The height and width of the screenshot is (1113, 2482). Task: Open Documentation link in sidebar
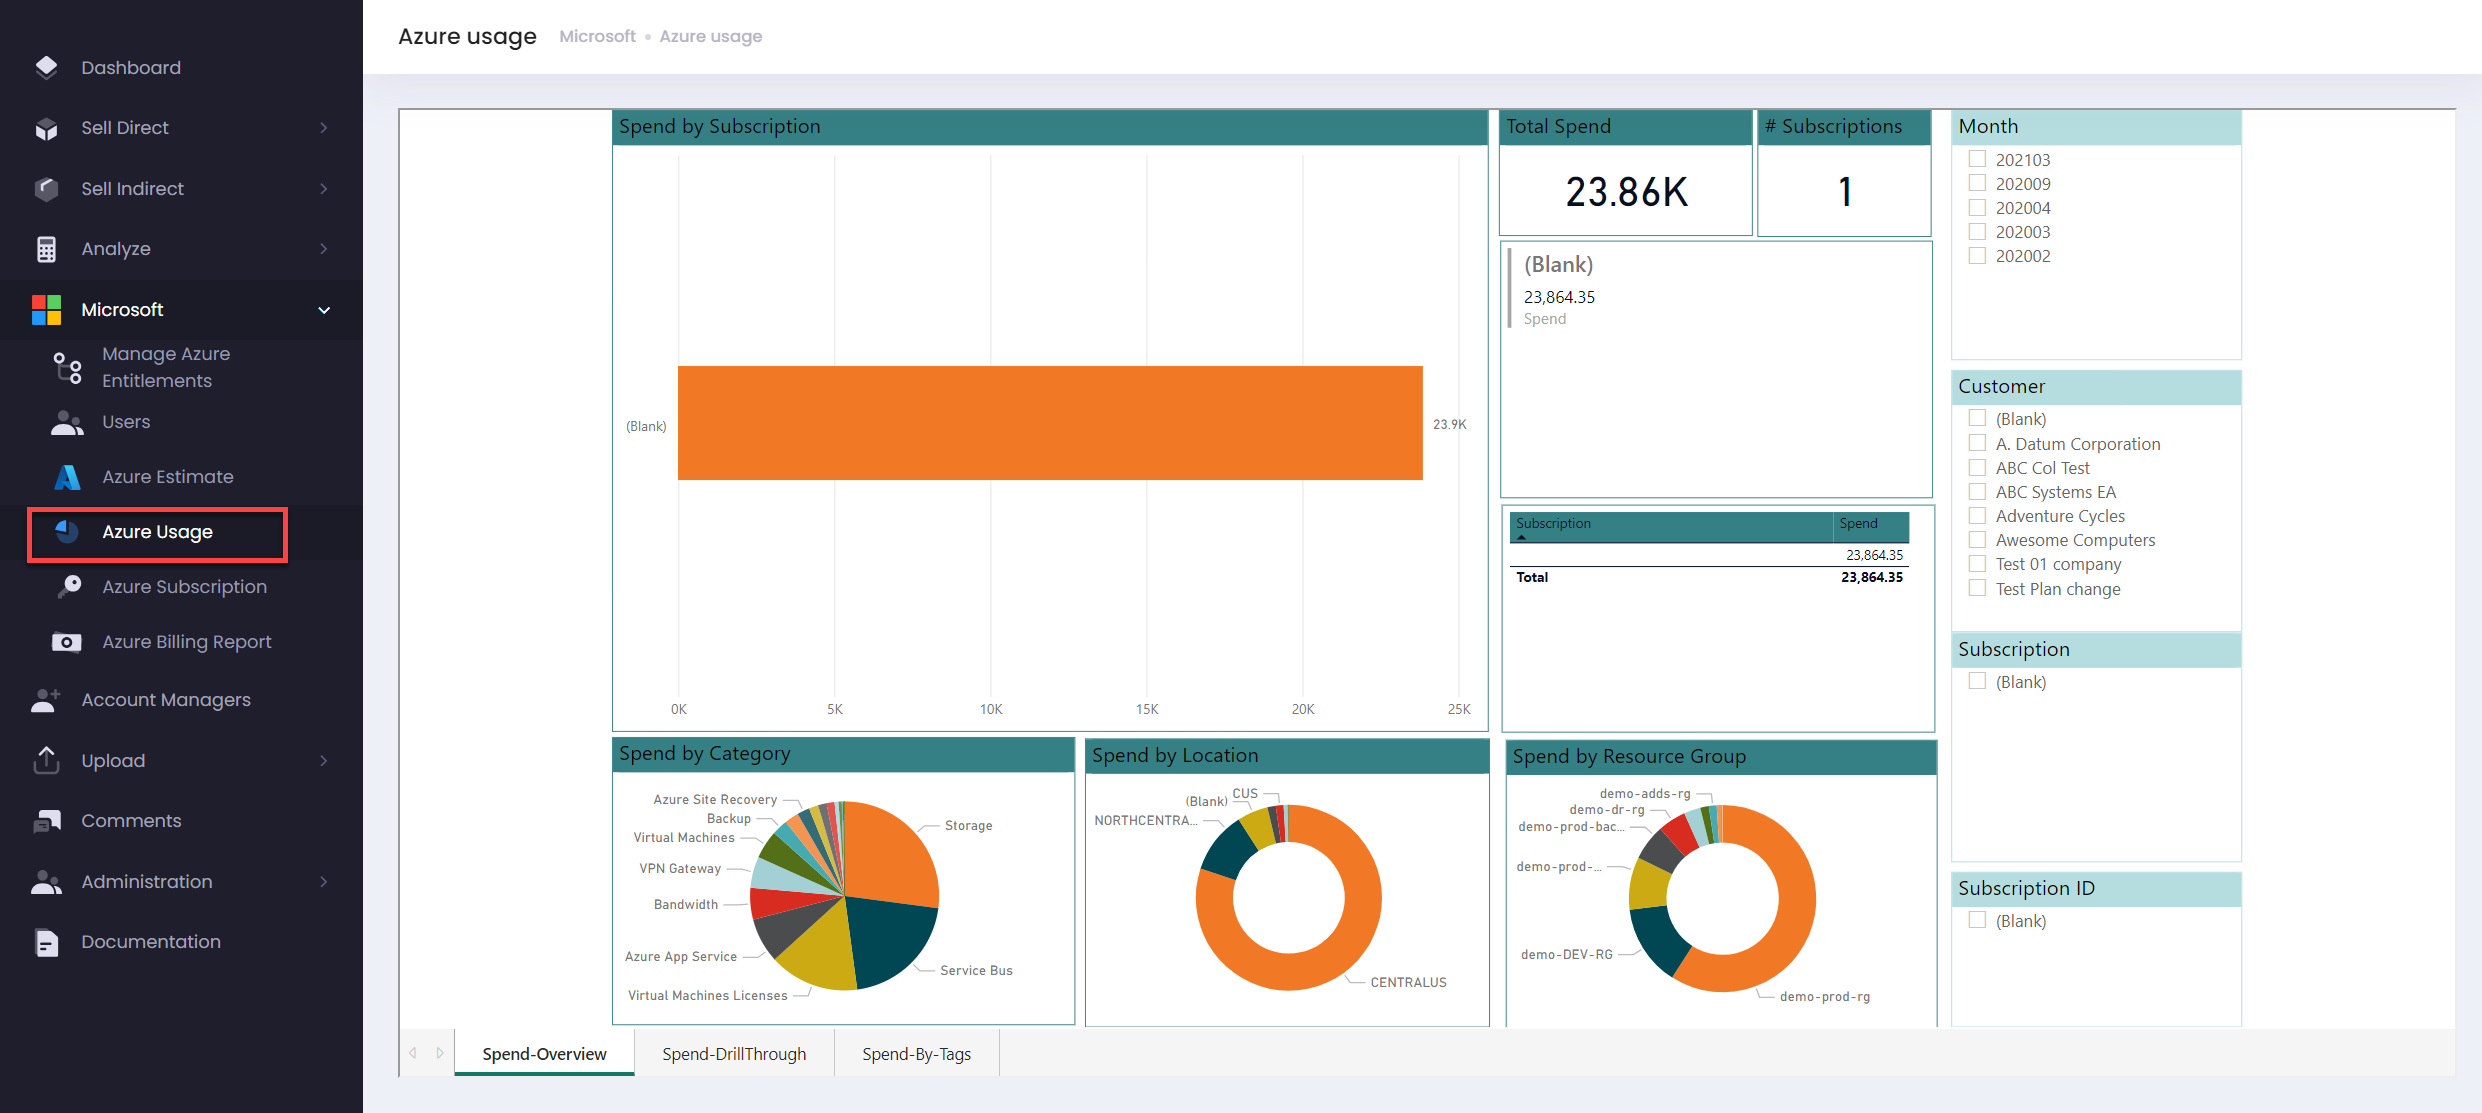tap(151, 942)
